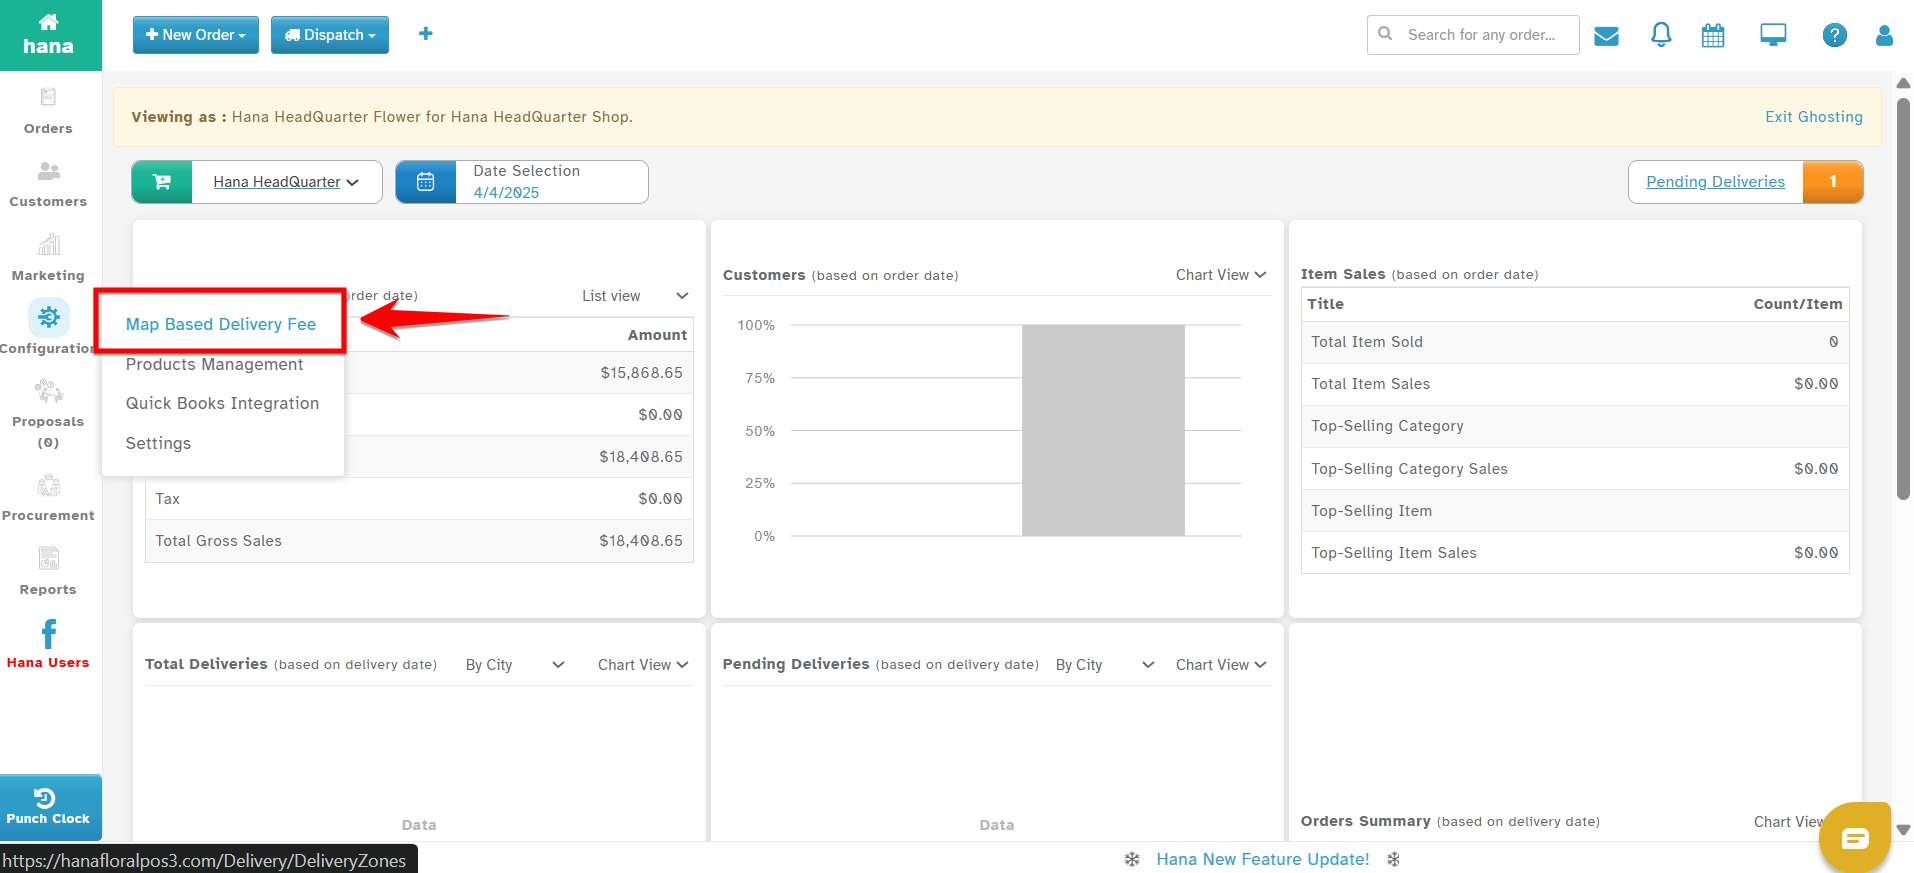Open the List view dropdown

pos(635,296)
